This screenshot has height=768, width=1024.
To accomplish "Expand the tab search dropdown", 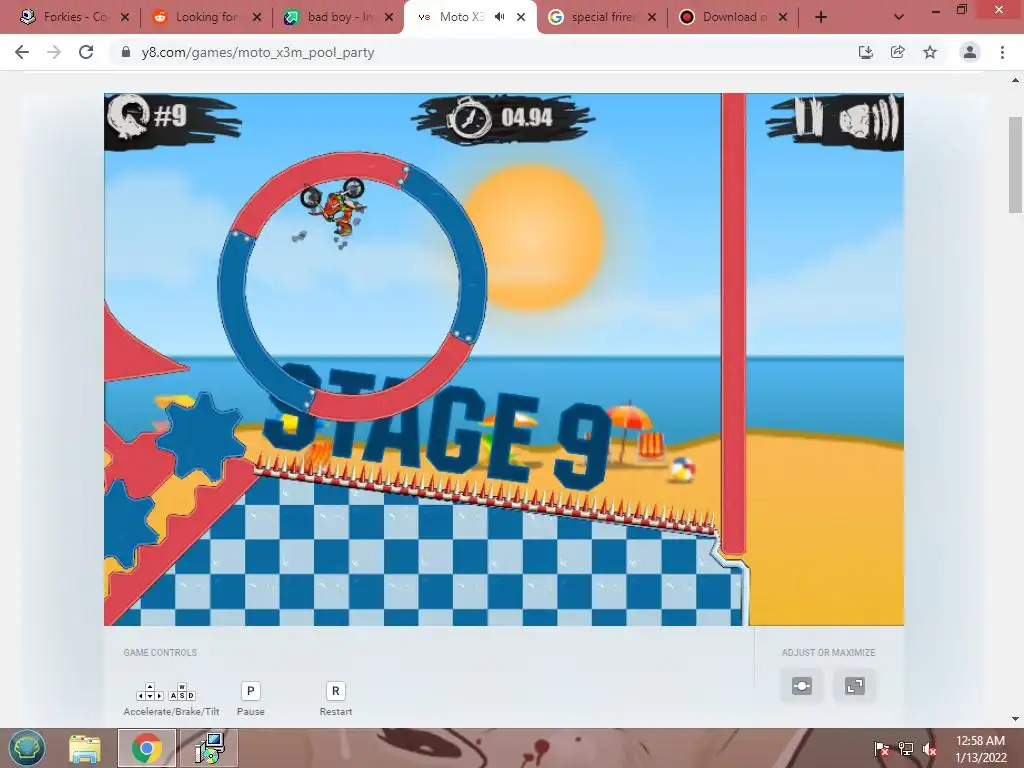I will point(899,17).
